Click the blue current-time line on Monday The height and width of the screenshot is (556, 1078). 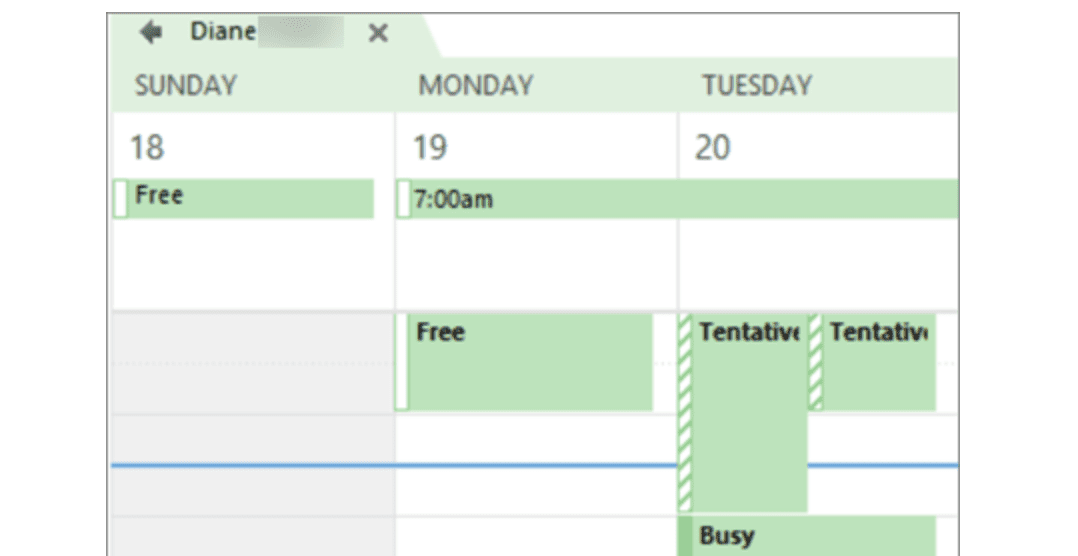536,465
